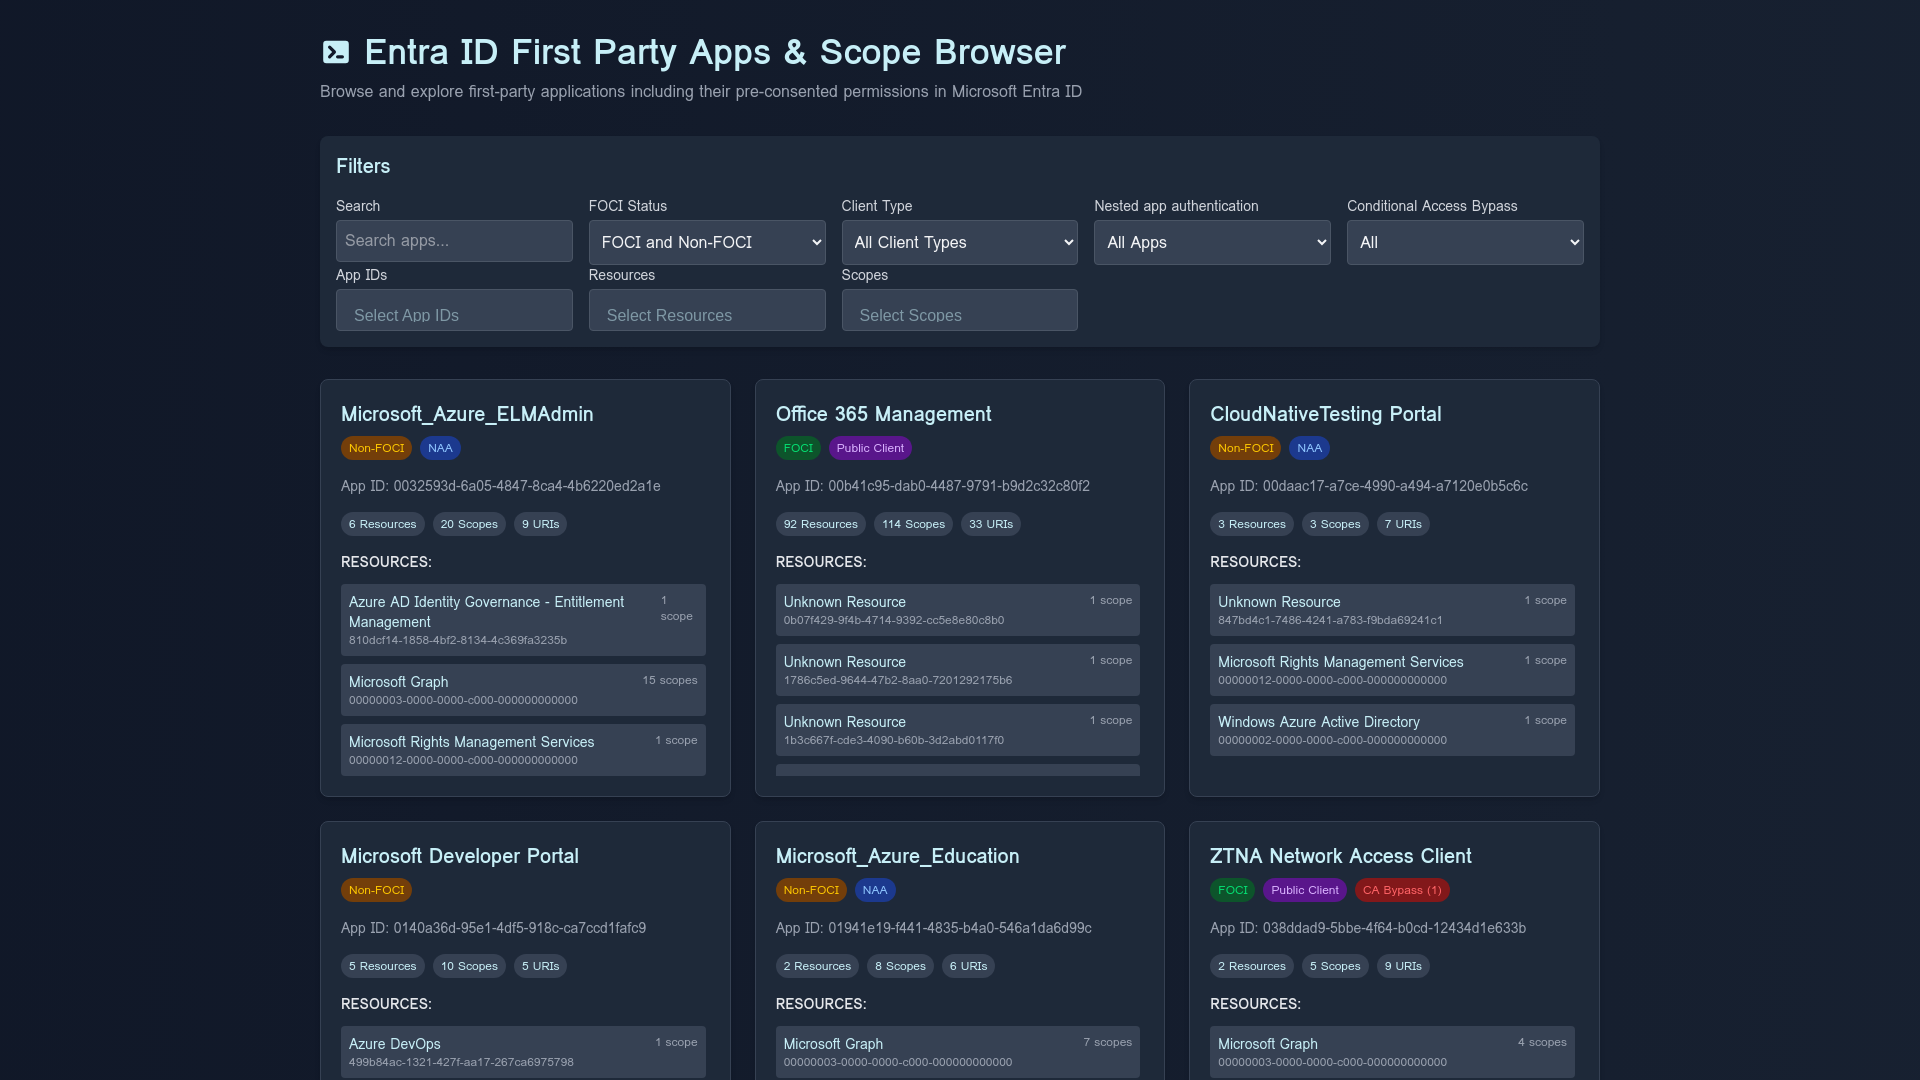1920x1080 pixels.
Task: Open the Select Scopes multiselect
Action: (959, 310)
